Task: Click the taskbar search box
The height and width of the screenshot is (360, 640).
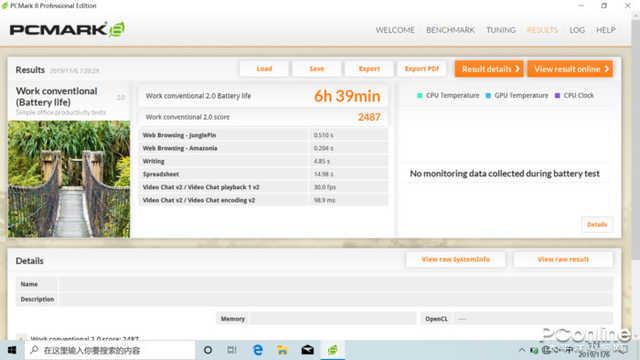Action: [110, 350]
